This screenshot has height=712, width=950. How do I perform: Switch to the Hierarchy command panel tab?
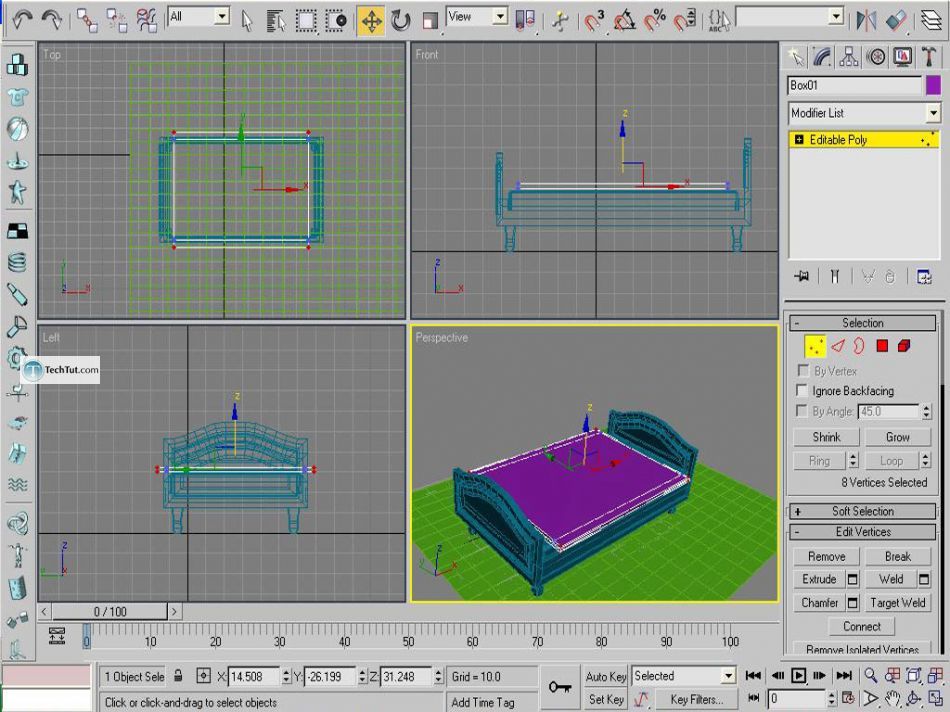point(849,57)
